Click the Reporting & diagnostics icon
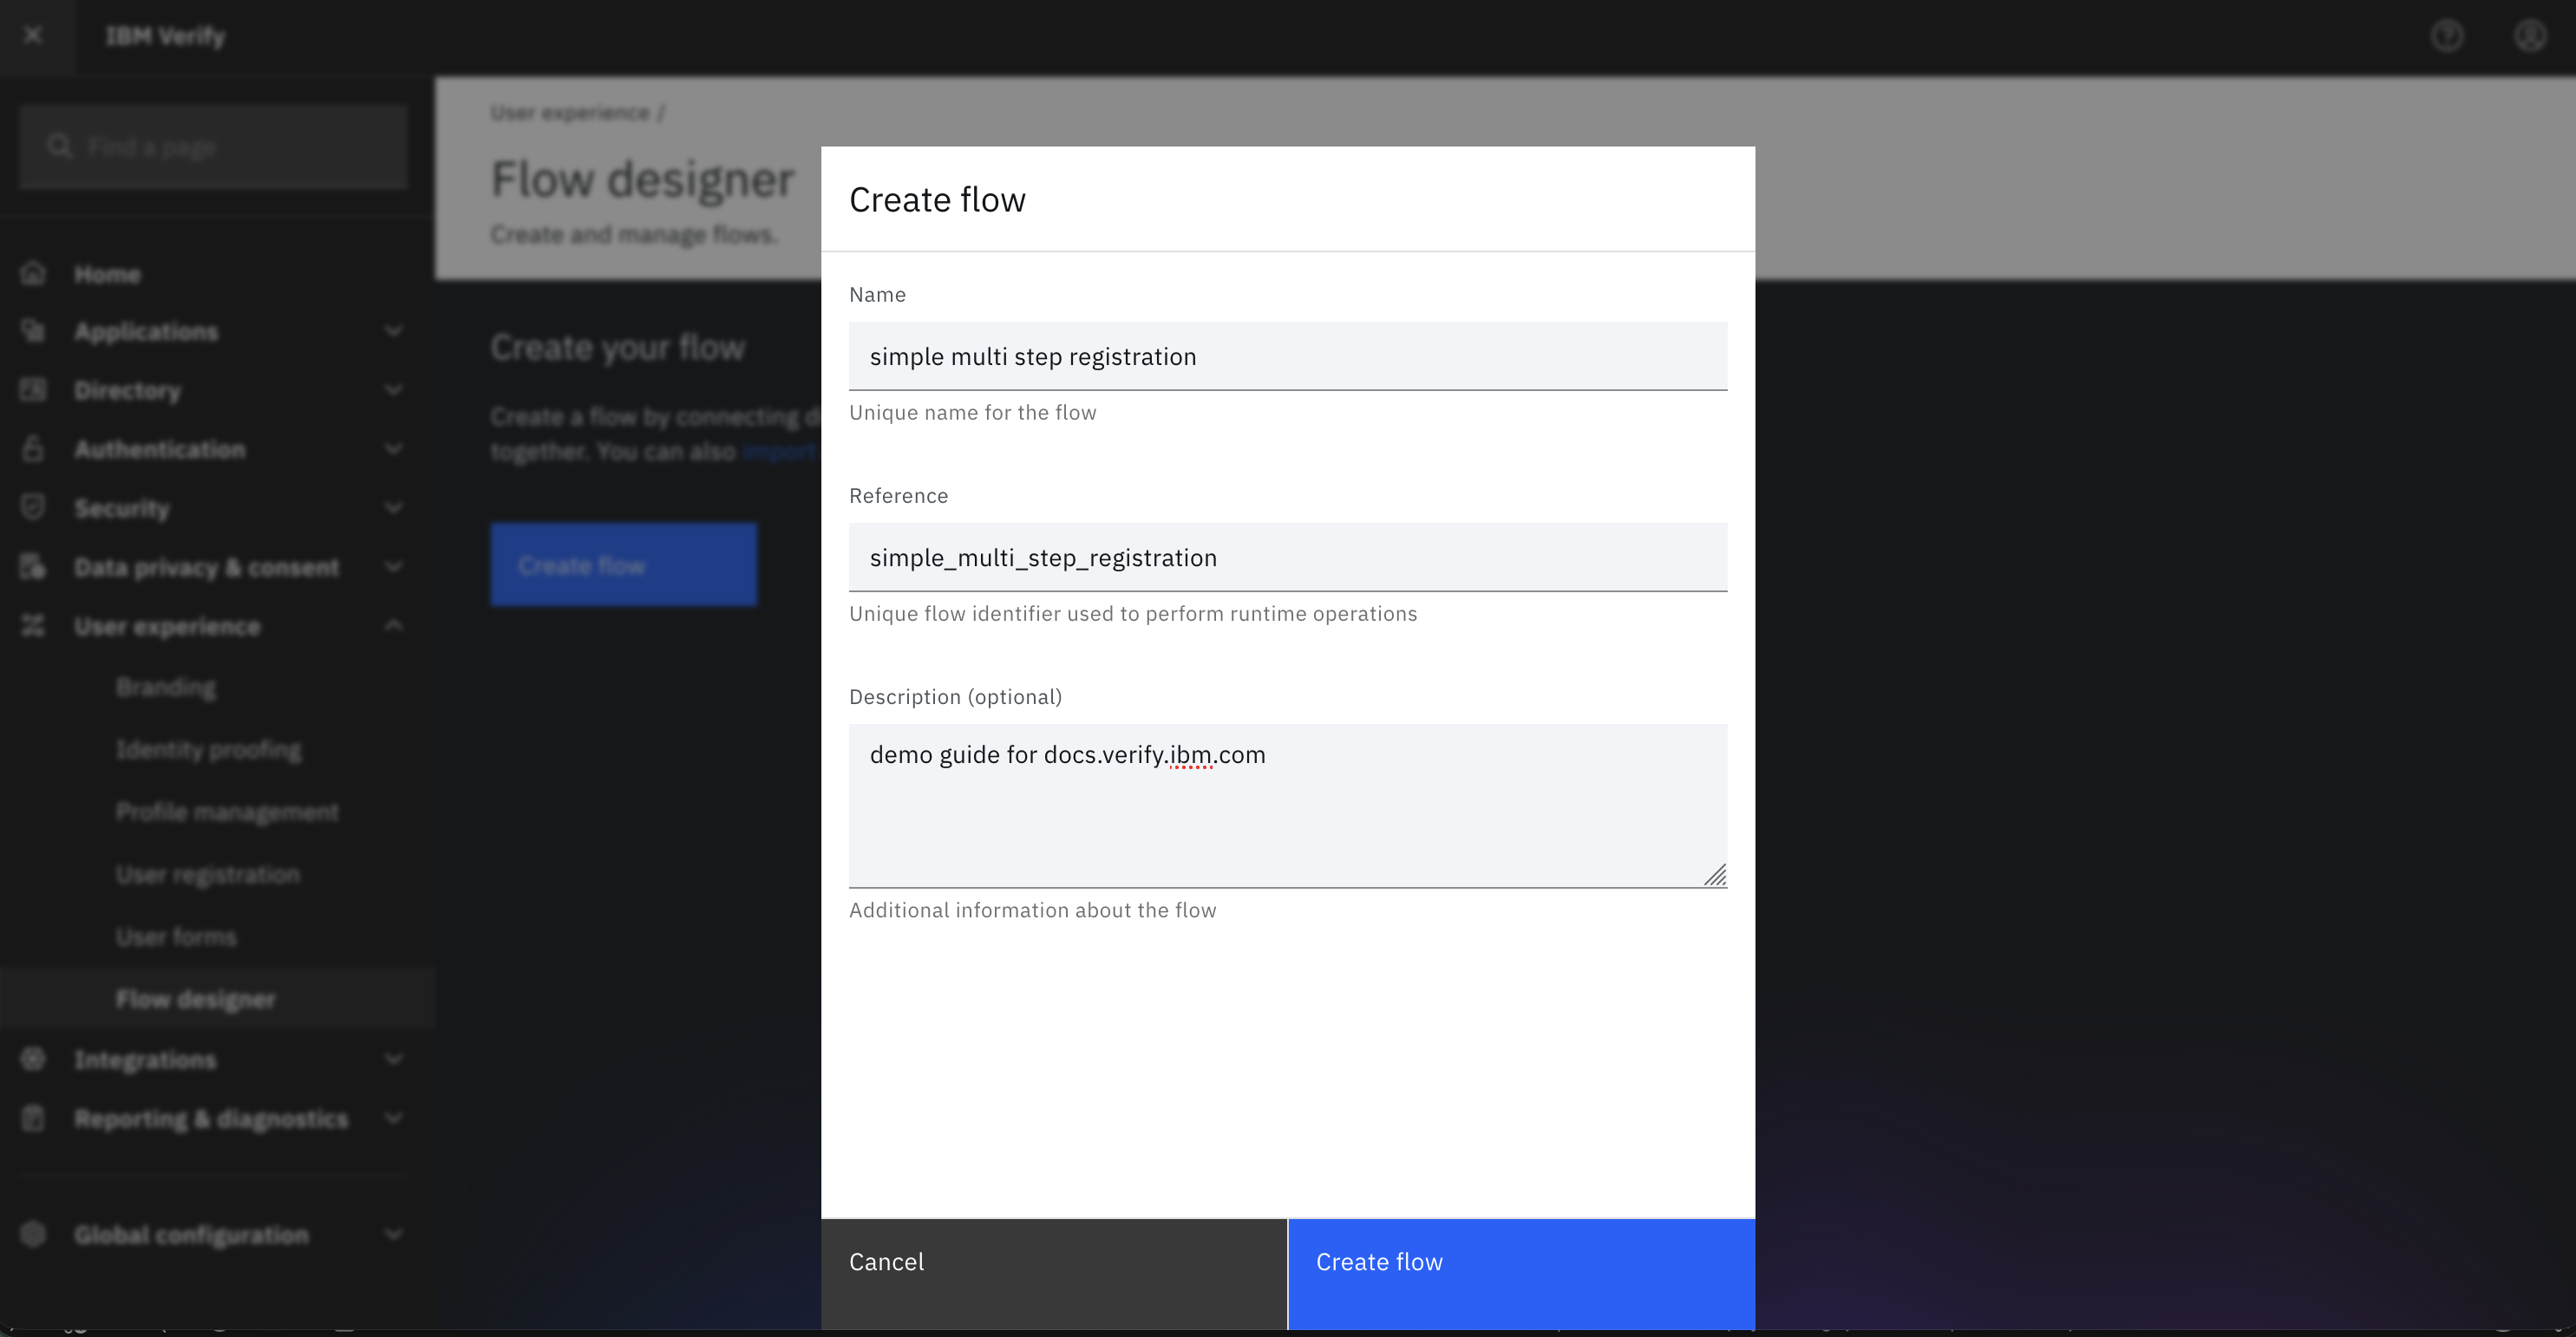2576x1337 pixels. pyautogui.click(x=33, y=1118)
